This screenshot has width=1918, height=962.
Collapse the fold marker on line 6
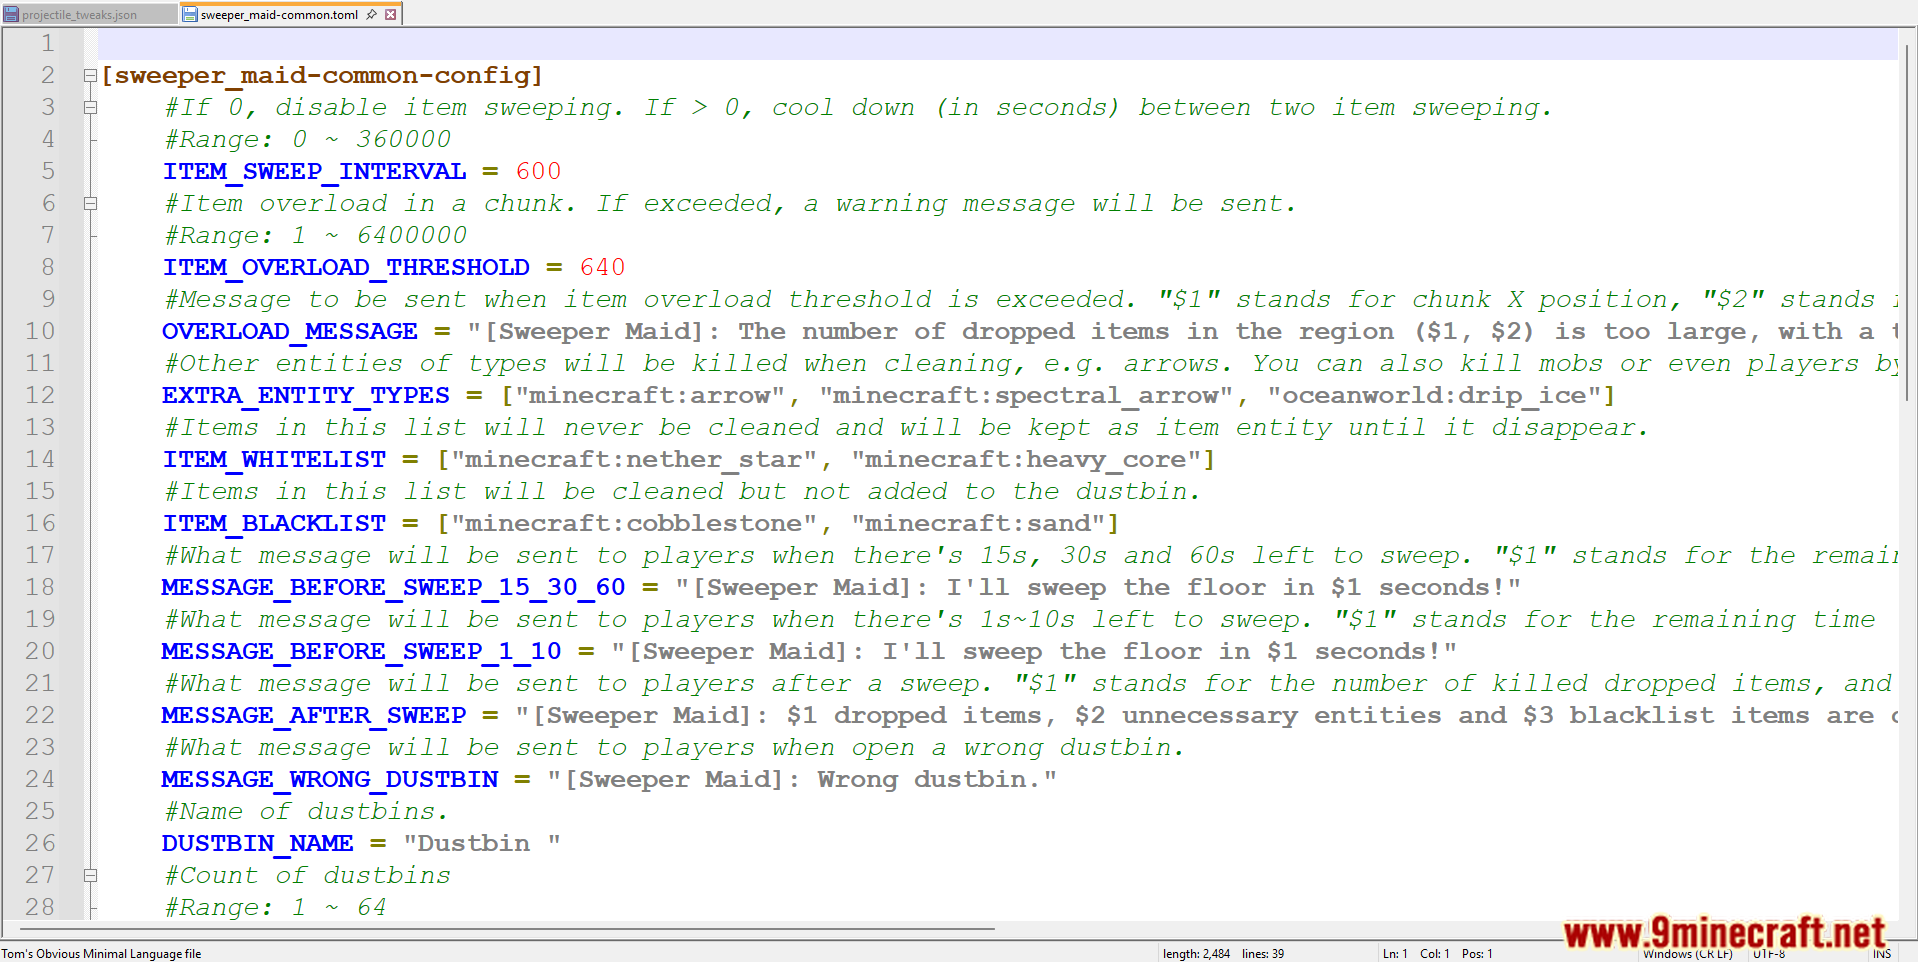(x=90, y=204)
